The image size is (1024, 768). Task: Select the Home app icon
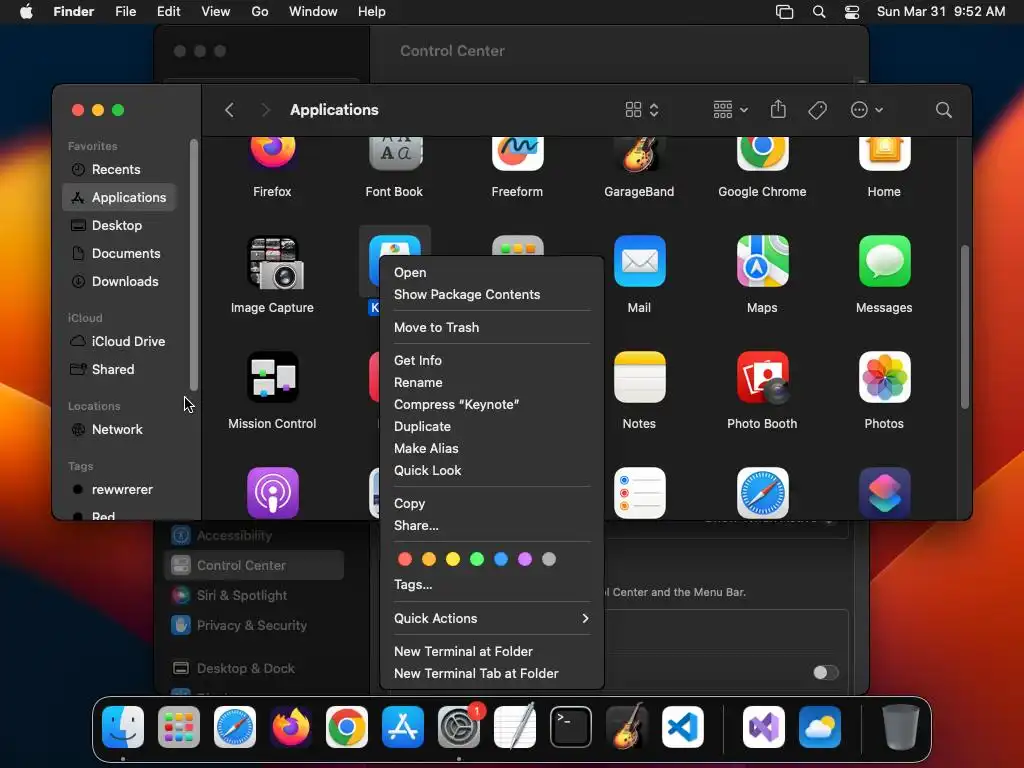pyautogui.click(x=884, y=153)
